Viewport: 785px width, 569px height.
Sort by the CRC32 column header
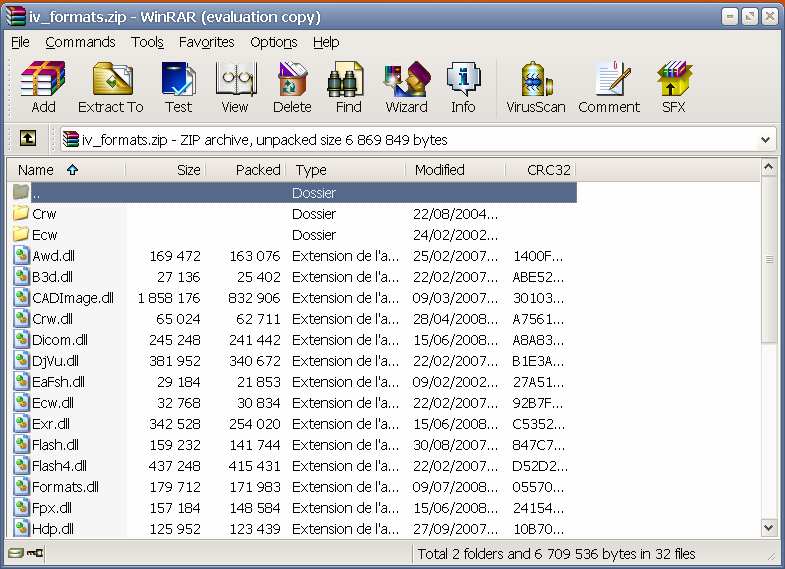pos(541,170)
